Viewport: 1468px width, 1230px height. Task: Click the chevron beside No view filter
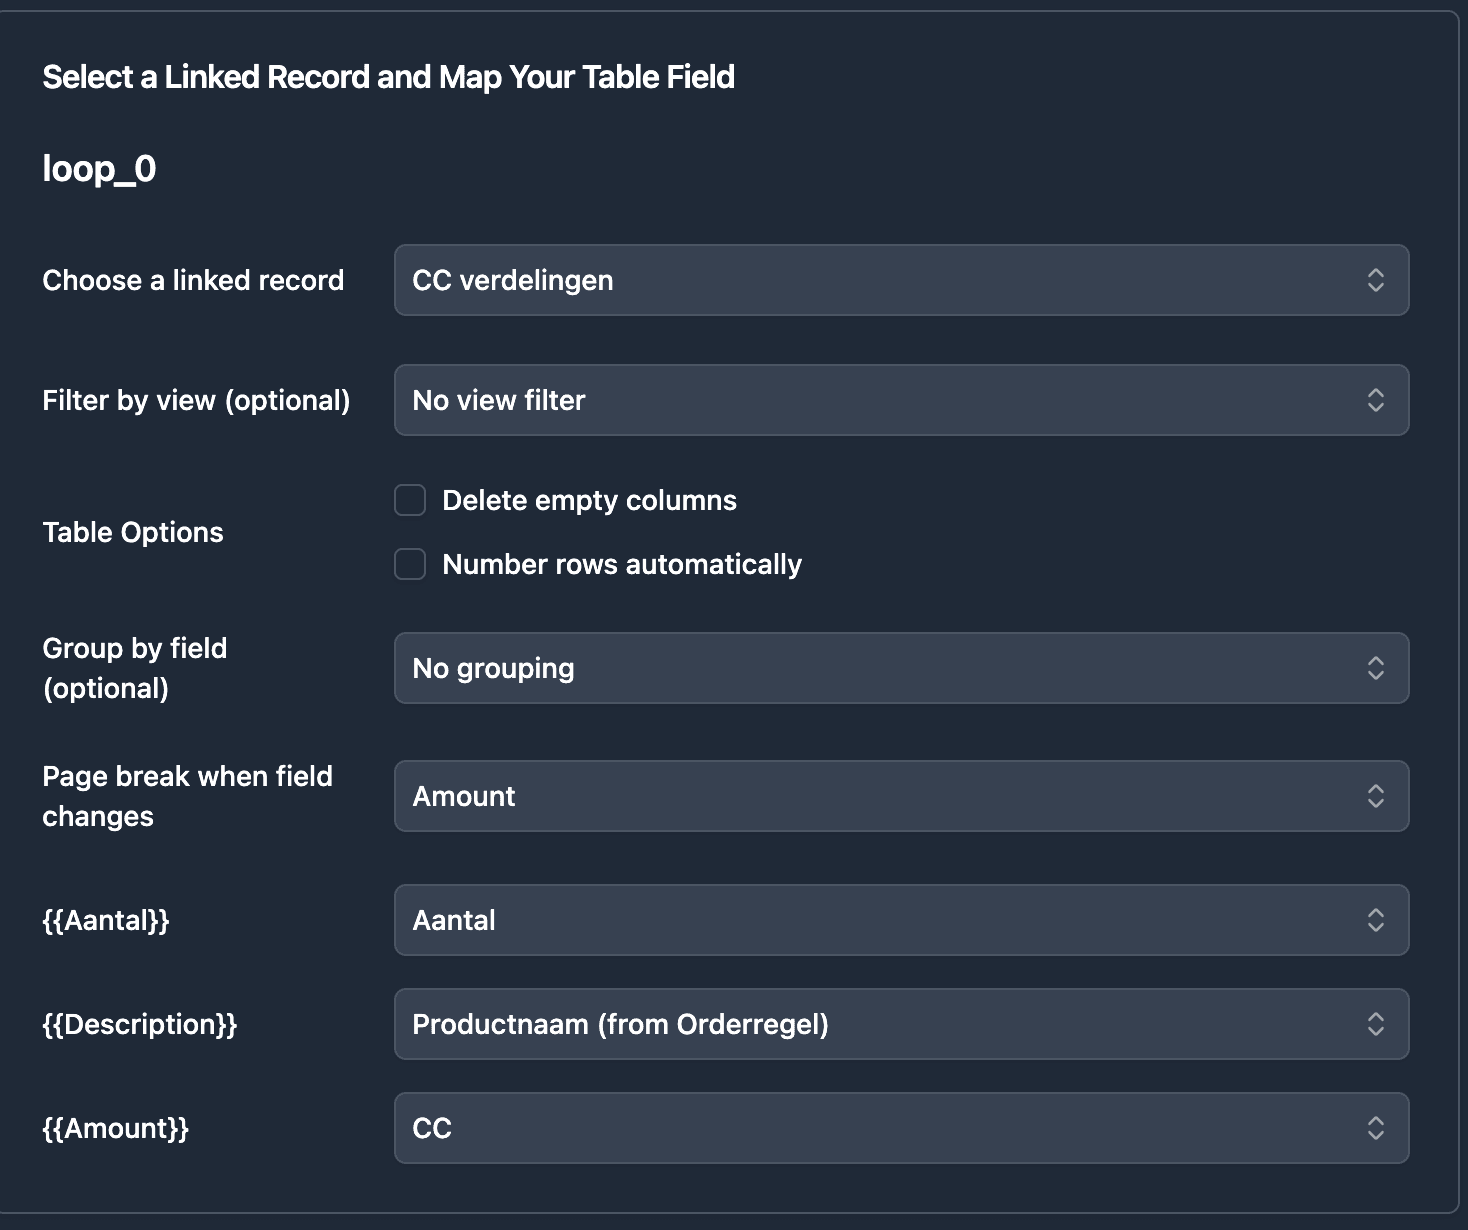(x=1377, y=400)
